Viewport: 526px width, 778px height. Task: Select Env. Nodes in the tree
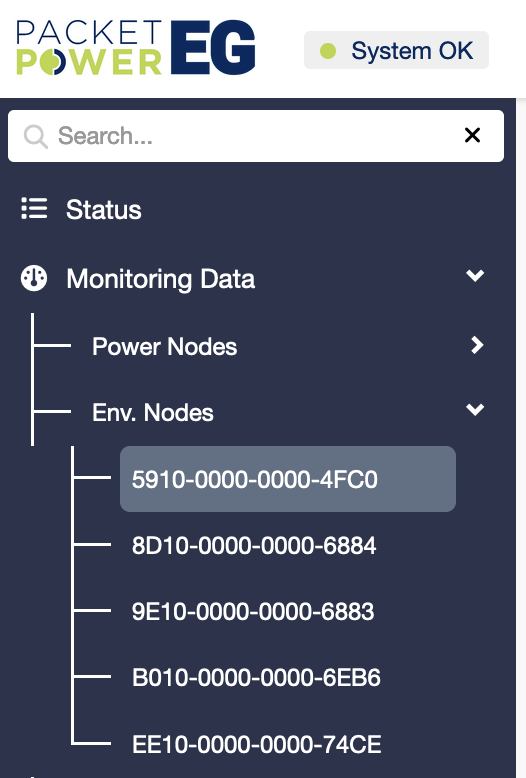153,413
